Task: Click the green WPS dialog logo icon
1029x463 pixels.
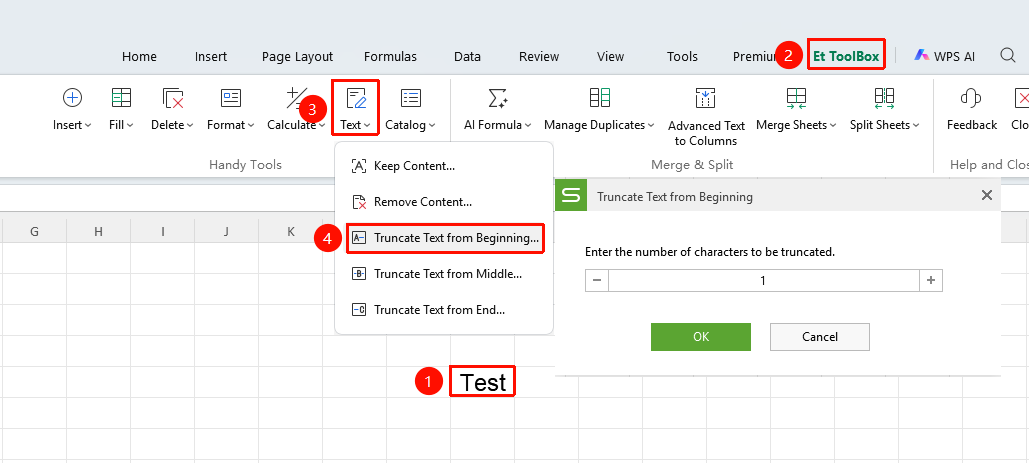Action: tap(572, 195)
